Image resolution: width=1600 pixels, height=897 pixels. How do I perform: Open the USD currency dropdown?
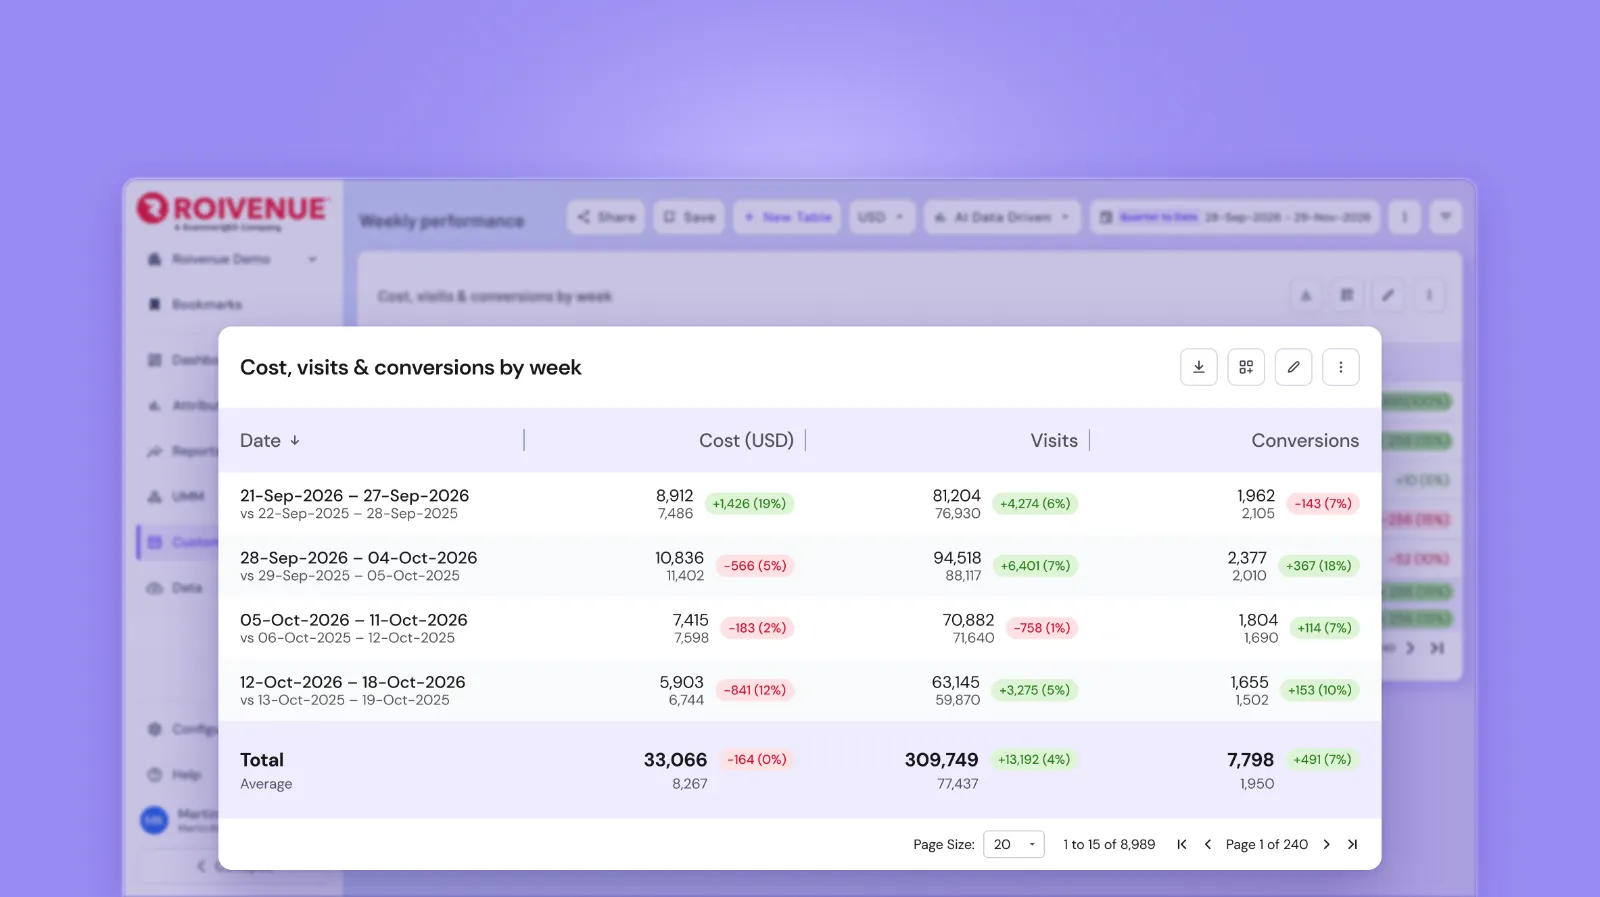pos(882,216)
